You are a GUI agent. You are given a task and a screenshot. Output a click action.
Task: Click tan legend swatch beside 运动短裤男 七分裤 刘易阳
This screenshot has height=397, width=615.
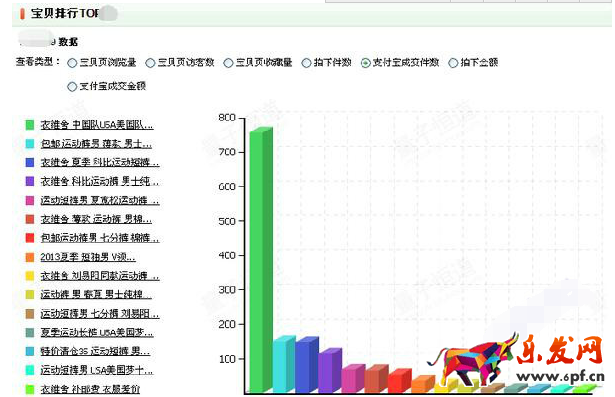point(30,313)
